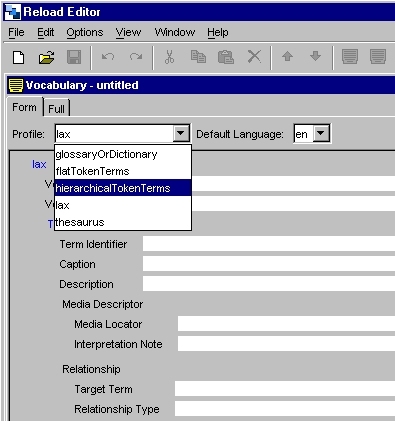Select lax option in the profile list
395x421 pixels.
coord(123,205)
